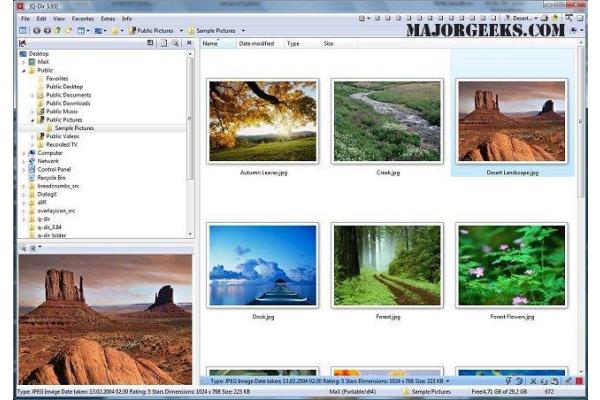This screenshot has height=400, width=600.
Task: Select the Favorites folder in tree
Action: tap(57, 78)
